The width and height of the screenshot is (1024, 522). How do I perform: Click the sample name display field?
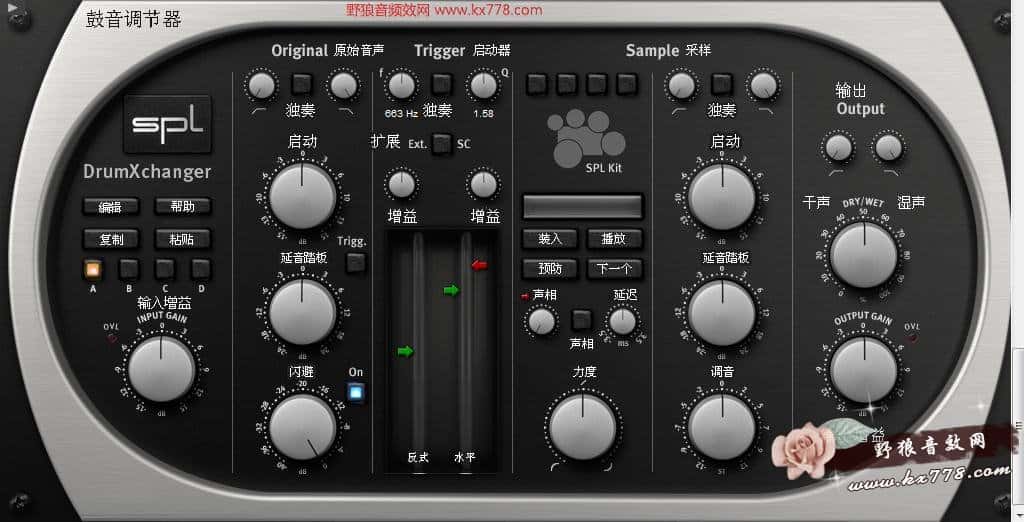coord(583,207)
